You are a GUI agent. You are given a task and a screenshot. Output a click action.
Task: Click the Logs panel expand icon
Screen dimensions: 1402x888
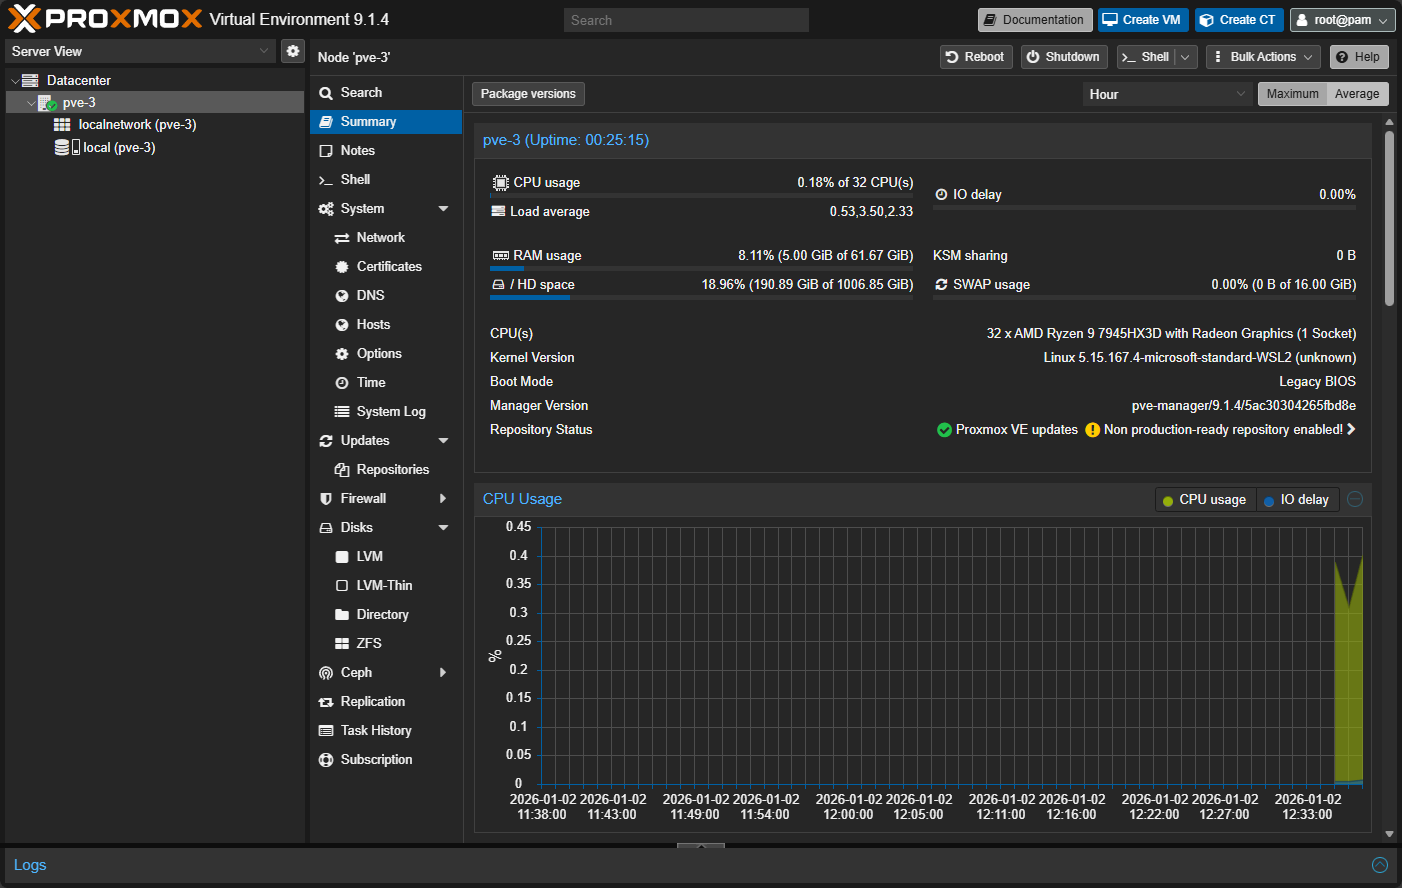point(1380,865)
